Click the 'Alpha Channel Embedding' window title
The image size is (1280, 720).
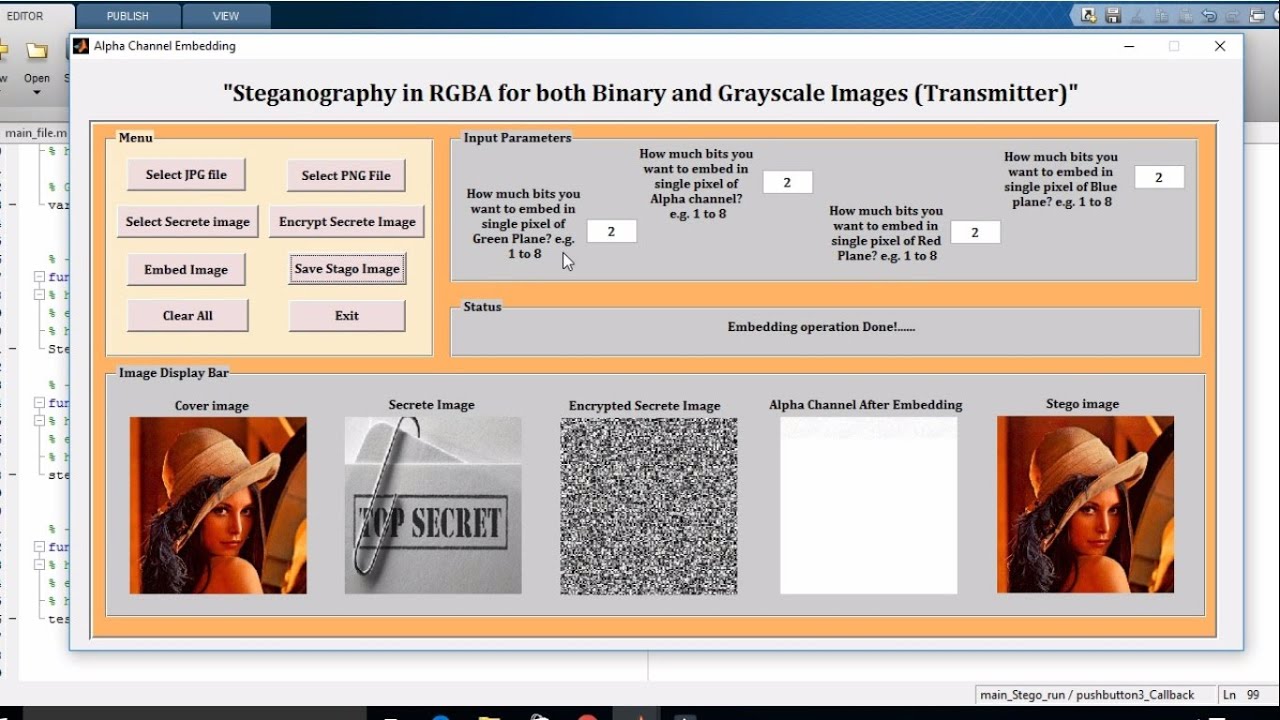[165, 46]
